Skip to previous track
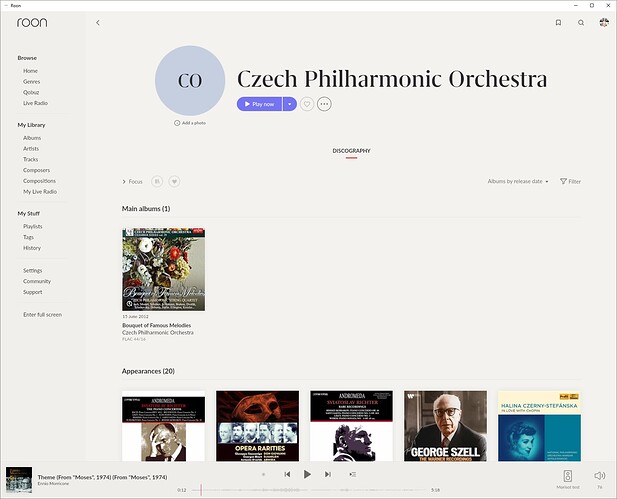The image size is (617, 499). [x=287, y=475]
